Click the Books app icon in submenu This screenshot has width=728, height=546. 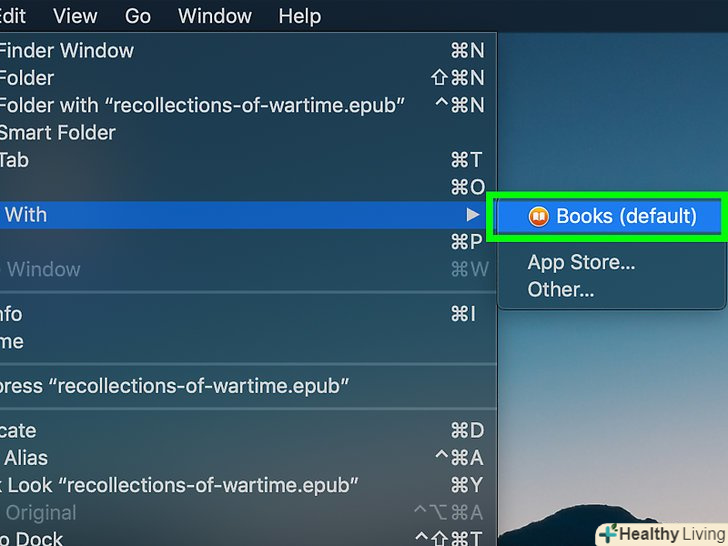coord(539,216)
